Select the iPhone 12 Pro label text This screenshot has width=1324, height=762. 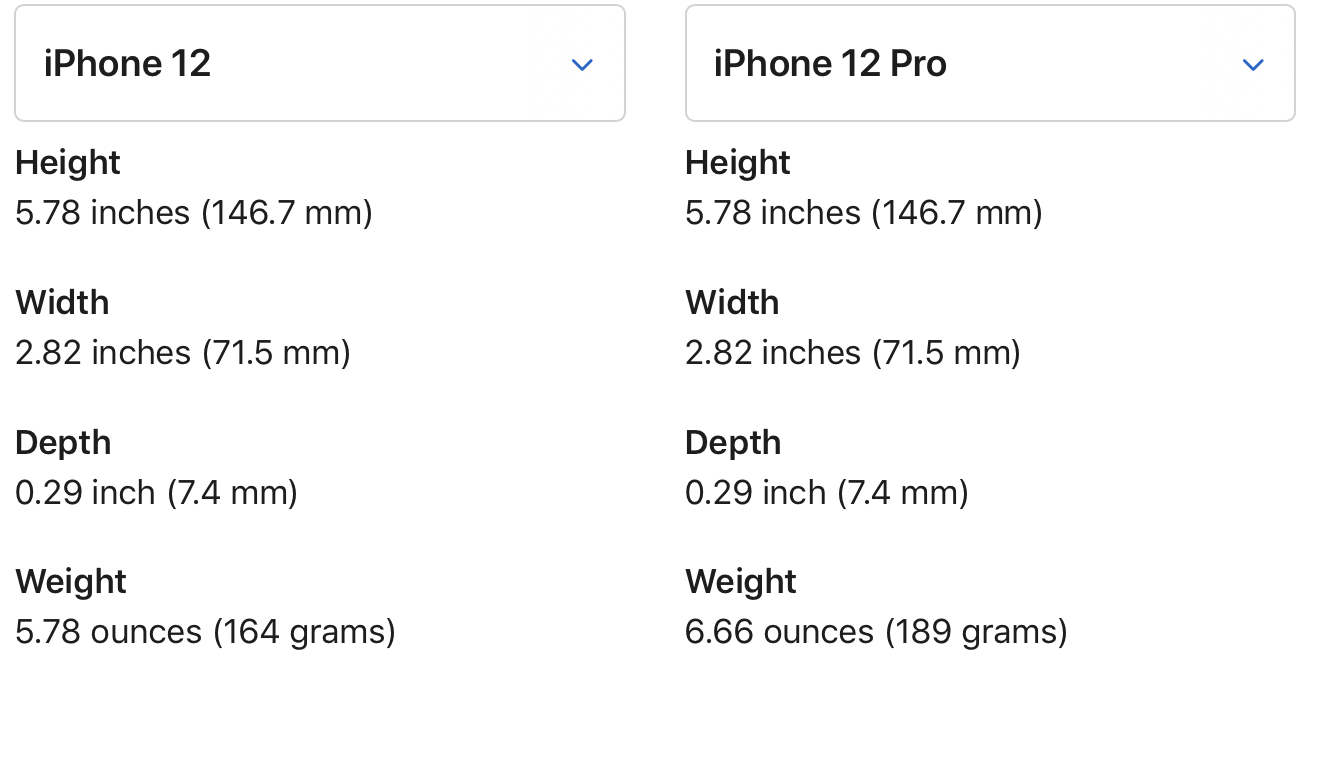830,64
